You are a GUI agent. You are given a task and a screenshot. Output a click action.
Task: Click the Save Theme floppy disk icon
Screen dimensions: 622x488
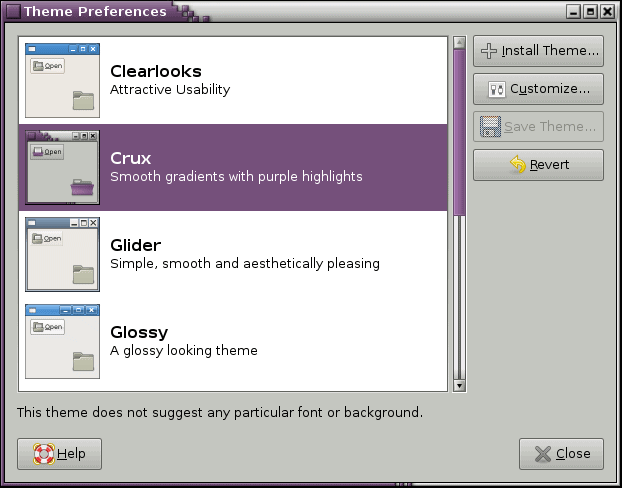490,127
